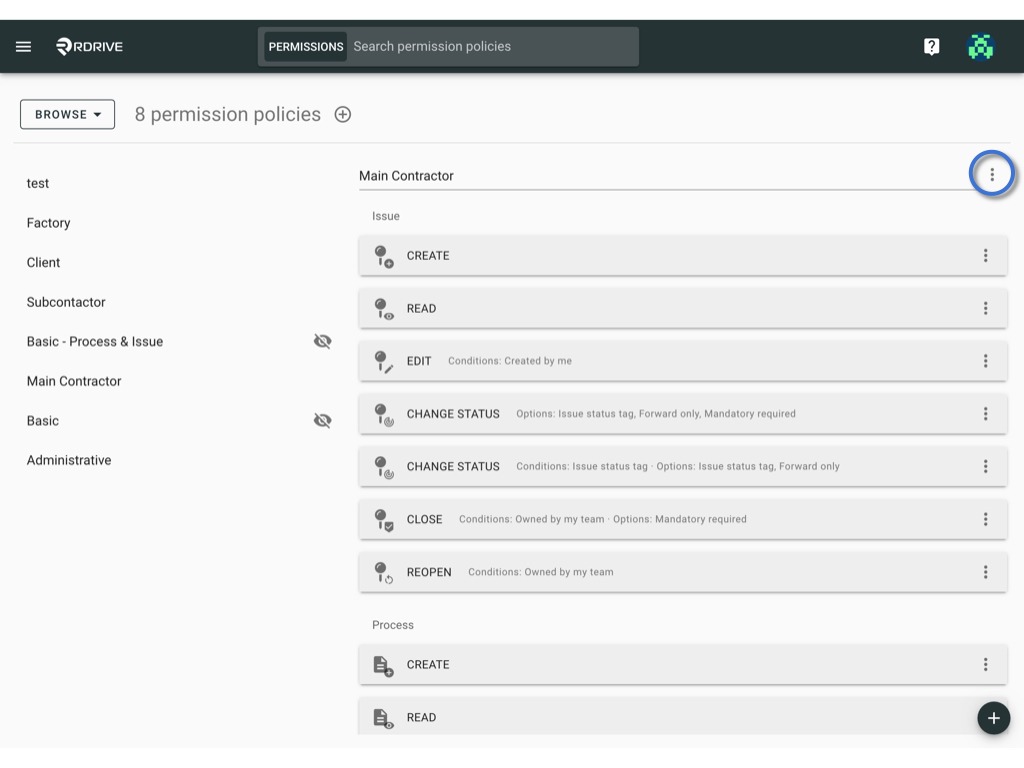Open the Issue CREATE permission row
Image resolution: width=1024 pixels, height=768 pixels.
point(682,256)
